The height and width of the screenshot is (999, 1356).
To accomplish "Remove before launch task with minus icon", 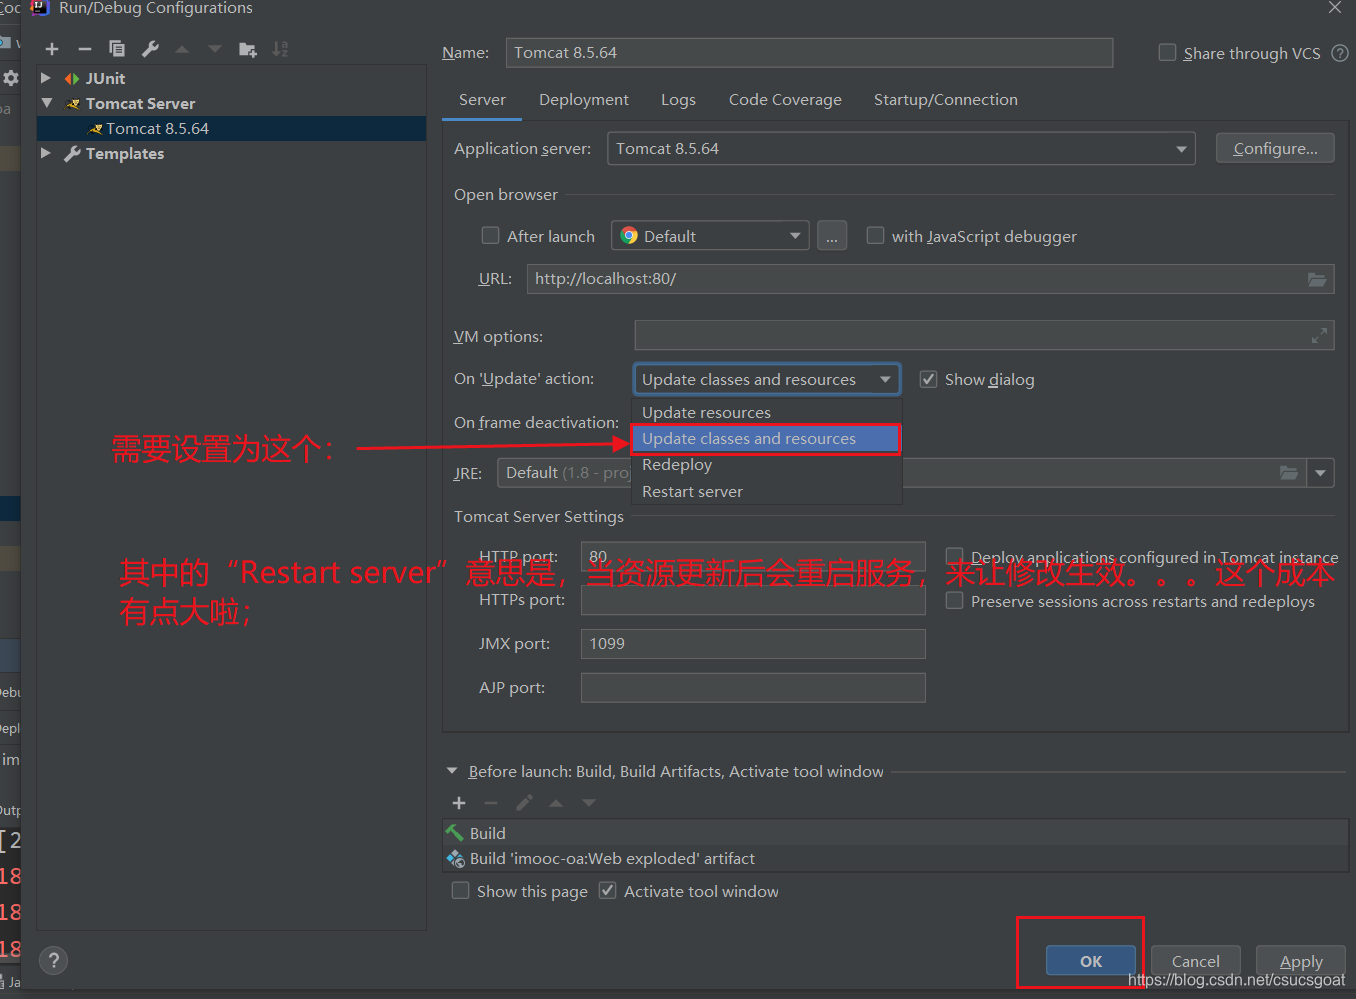I will [x=491, y=803].
